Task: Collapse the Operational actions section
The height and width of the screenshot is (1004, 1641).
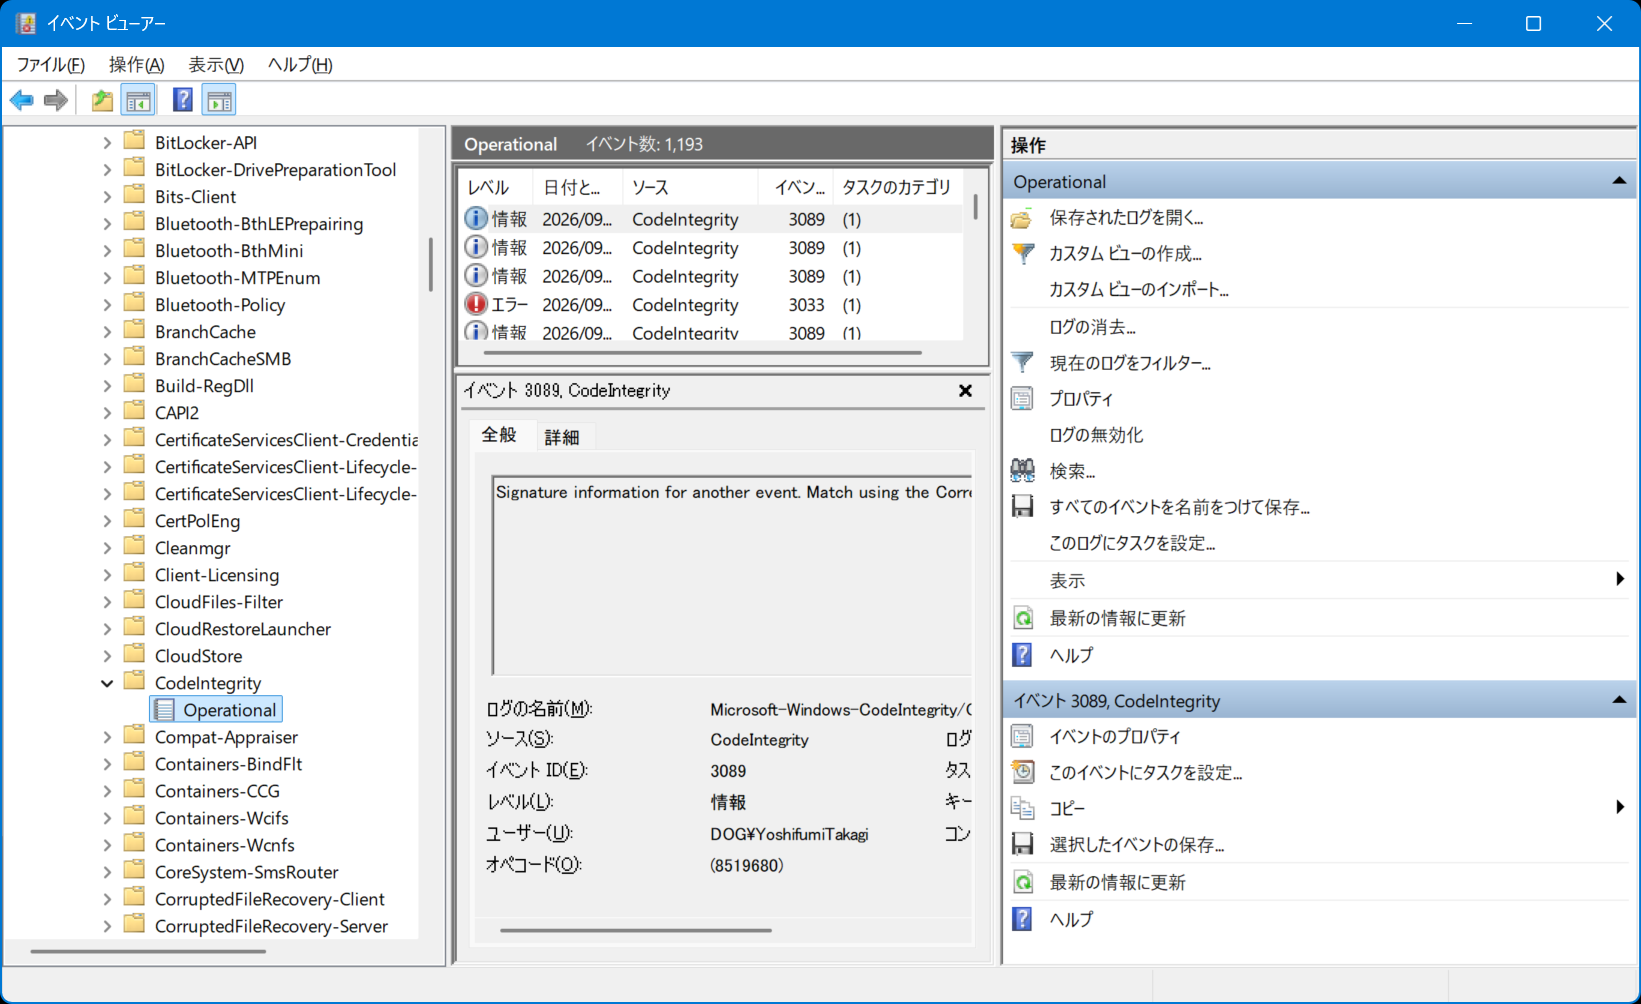Action: point(1618,181)
